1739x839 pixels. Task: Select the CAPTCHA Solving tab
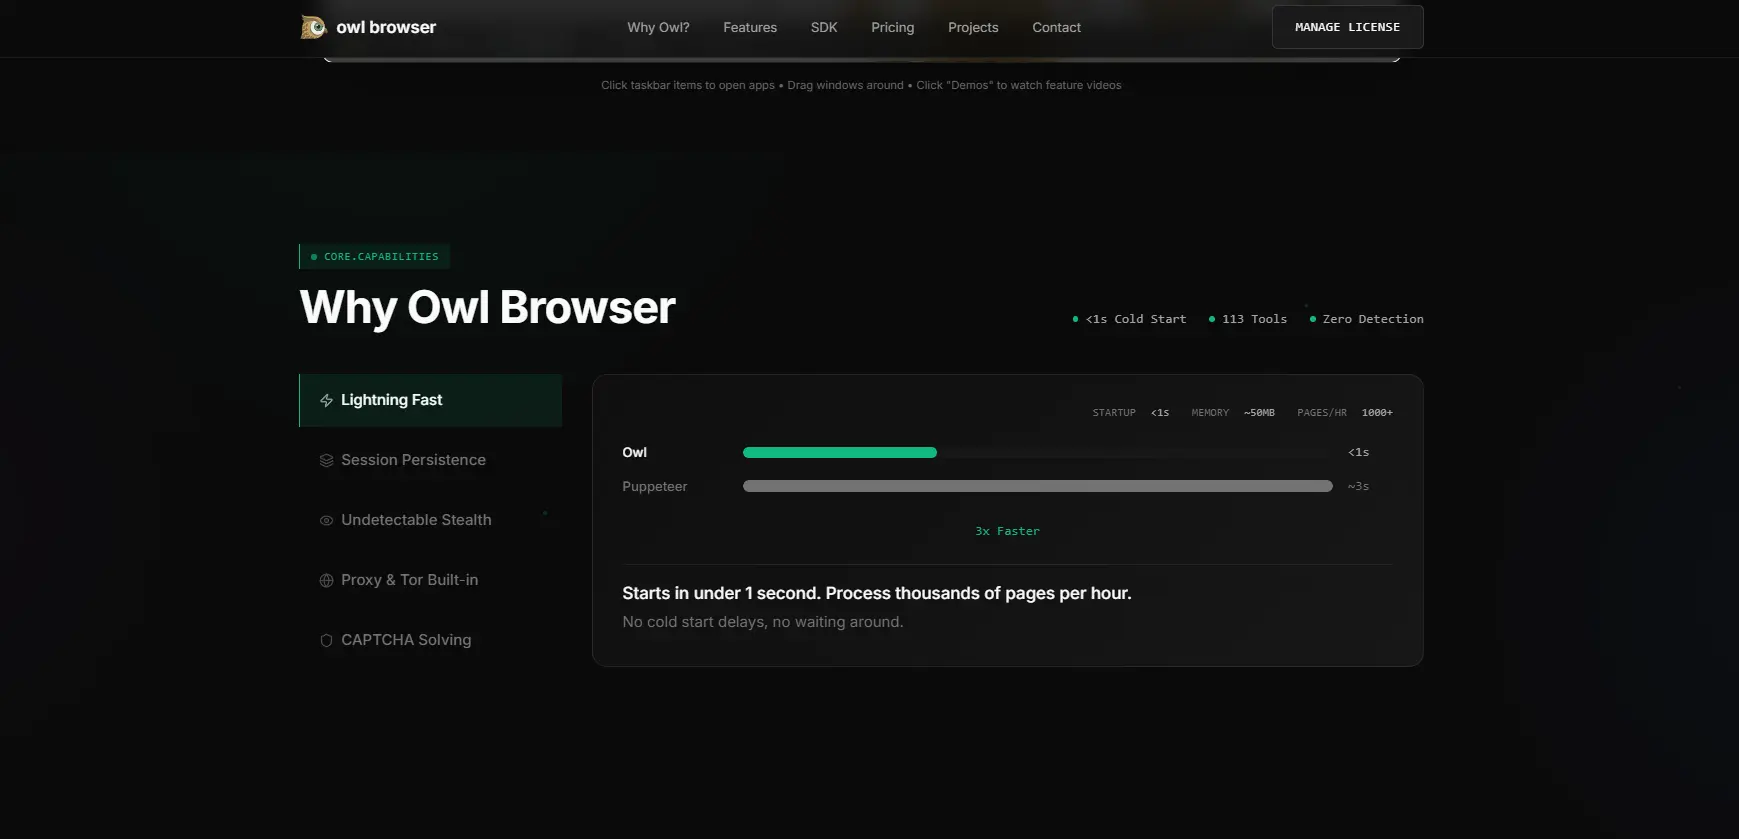430,640
